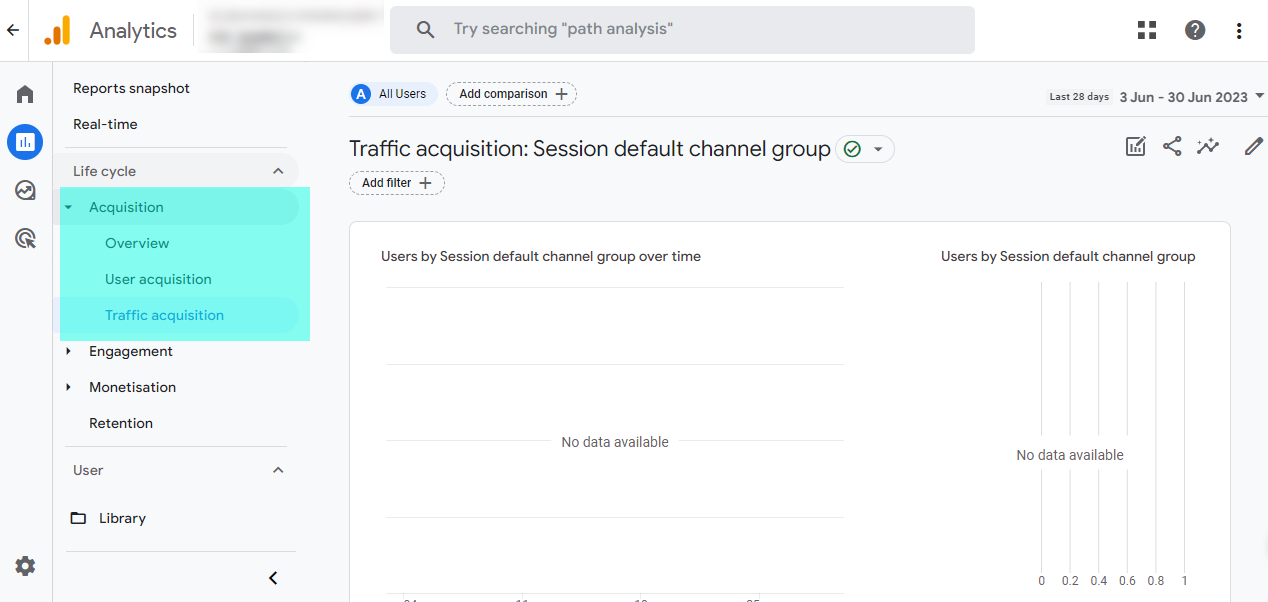Click the Google Analytics logo
Screen dimensions: 1268x602
pos(57,30)
